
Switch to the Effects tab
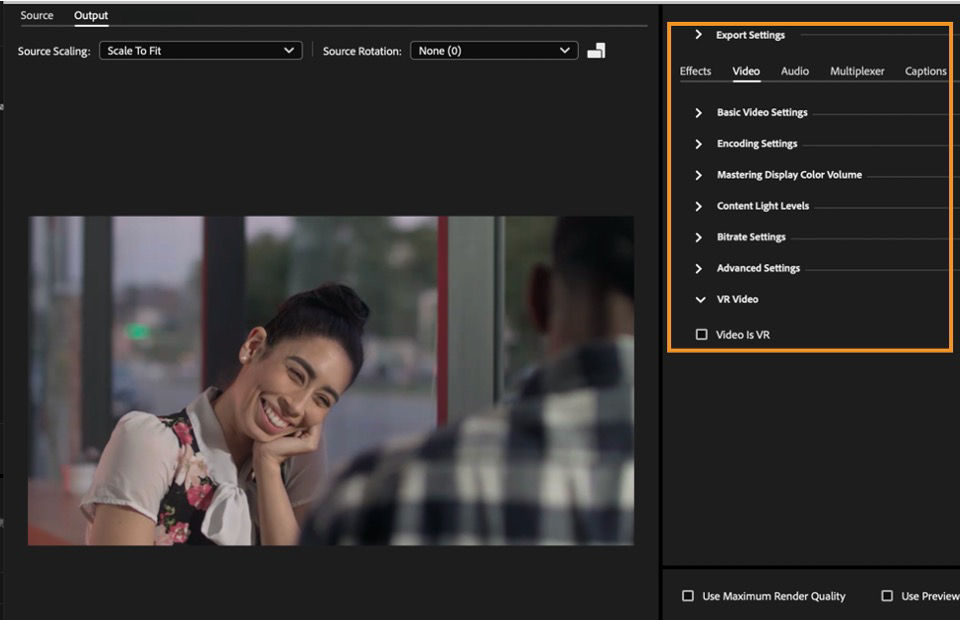click(x=696, y=70)
